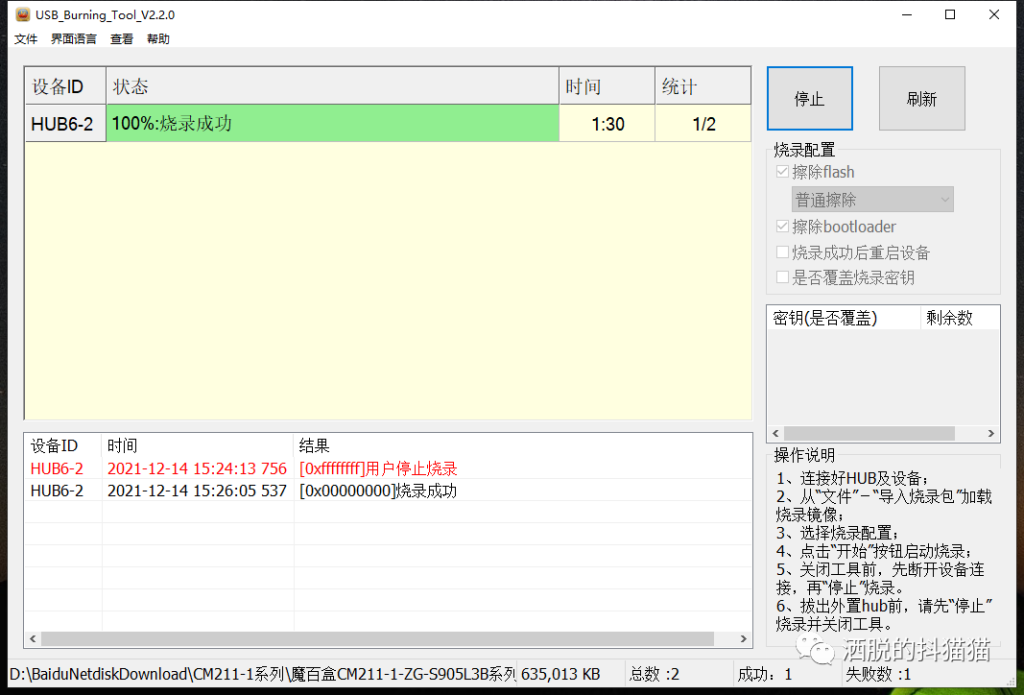Open the 文件 menu
The image size is (1024, 695).
(26, 39)
